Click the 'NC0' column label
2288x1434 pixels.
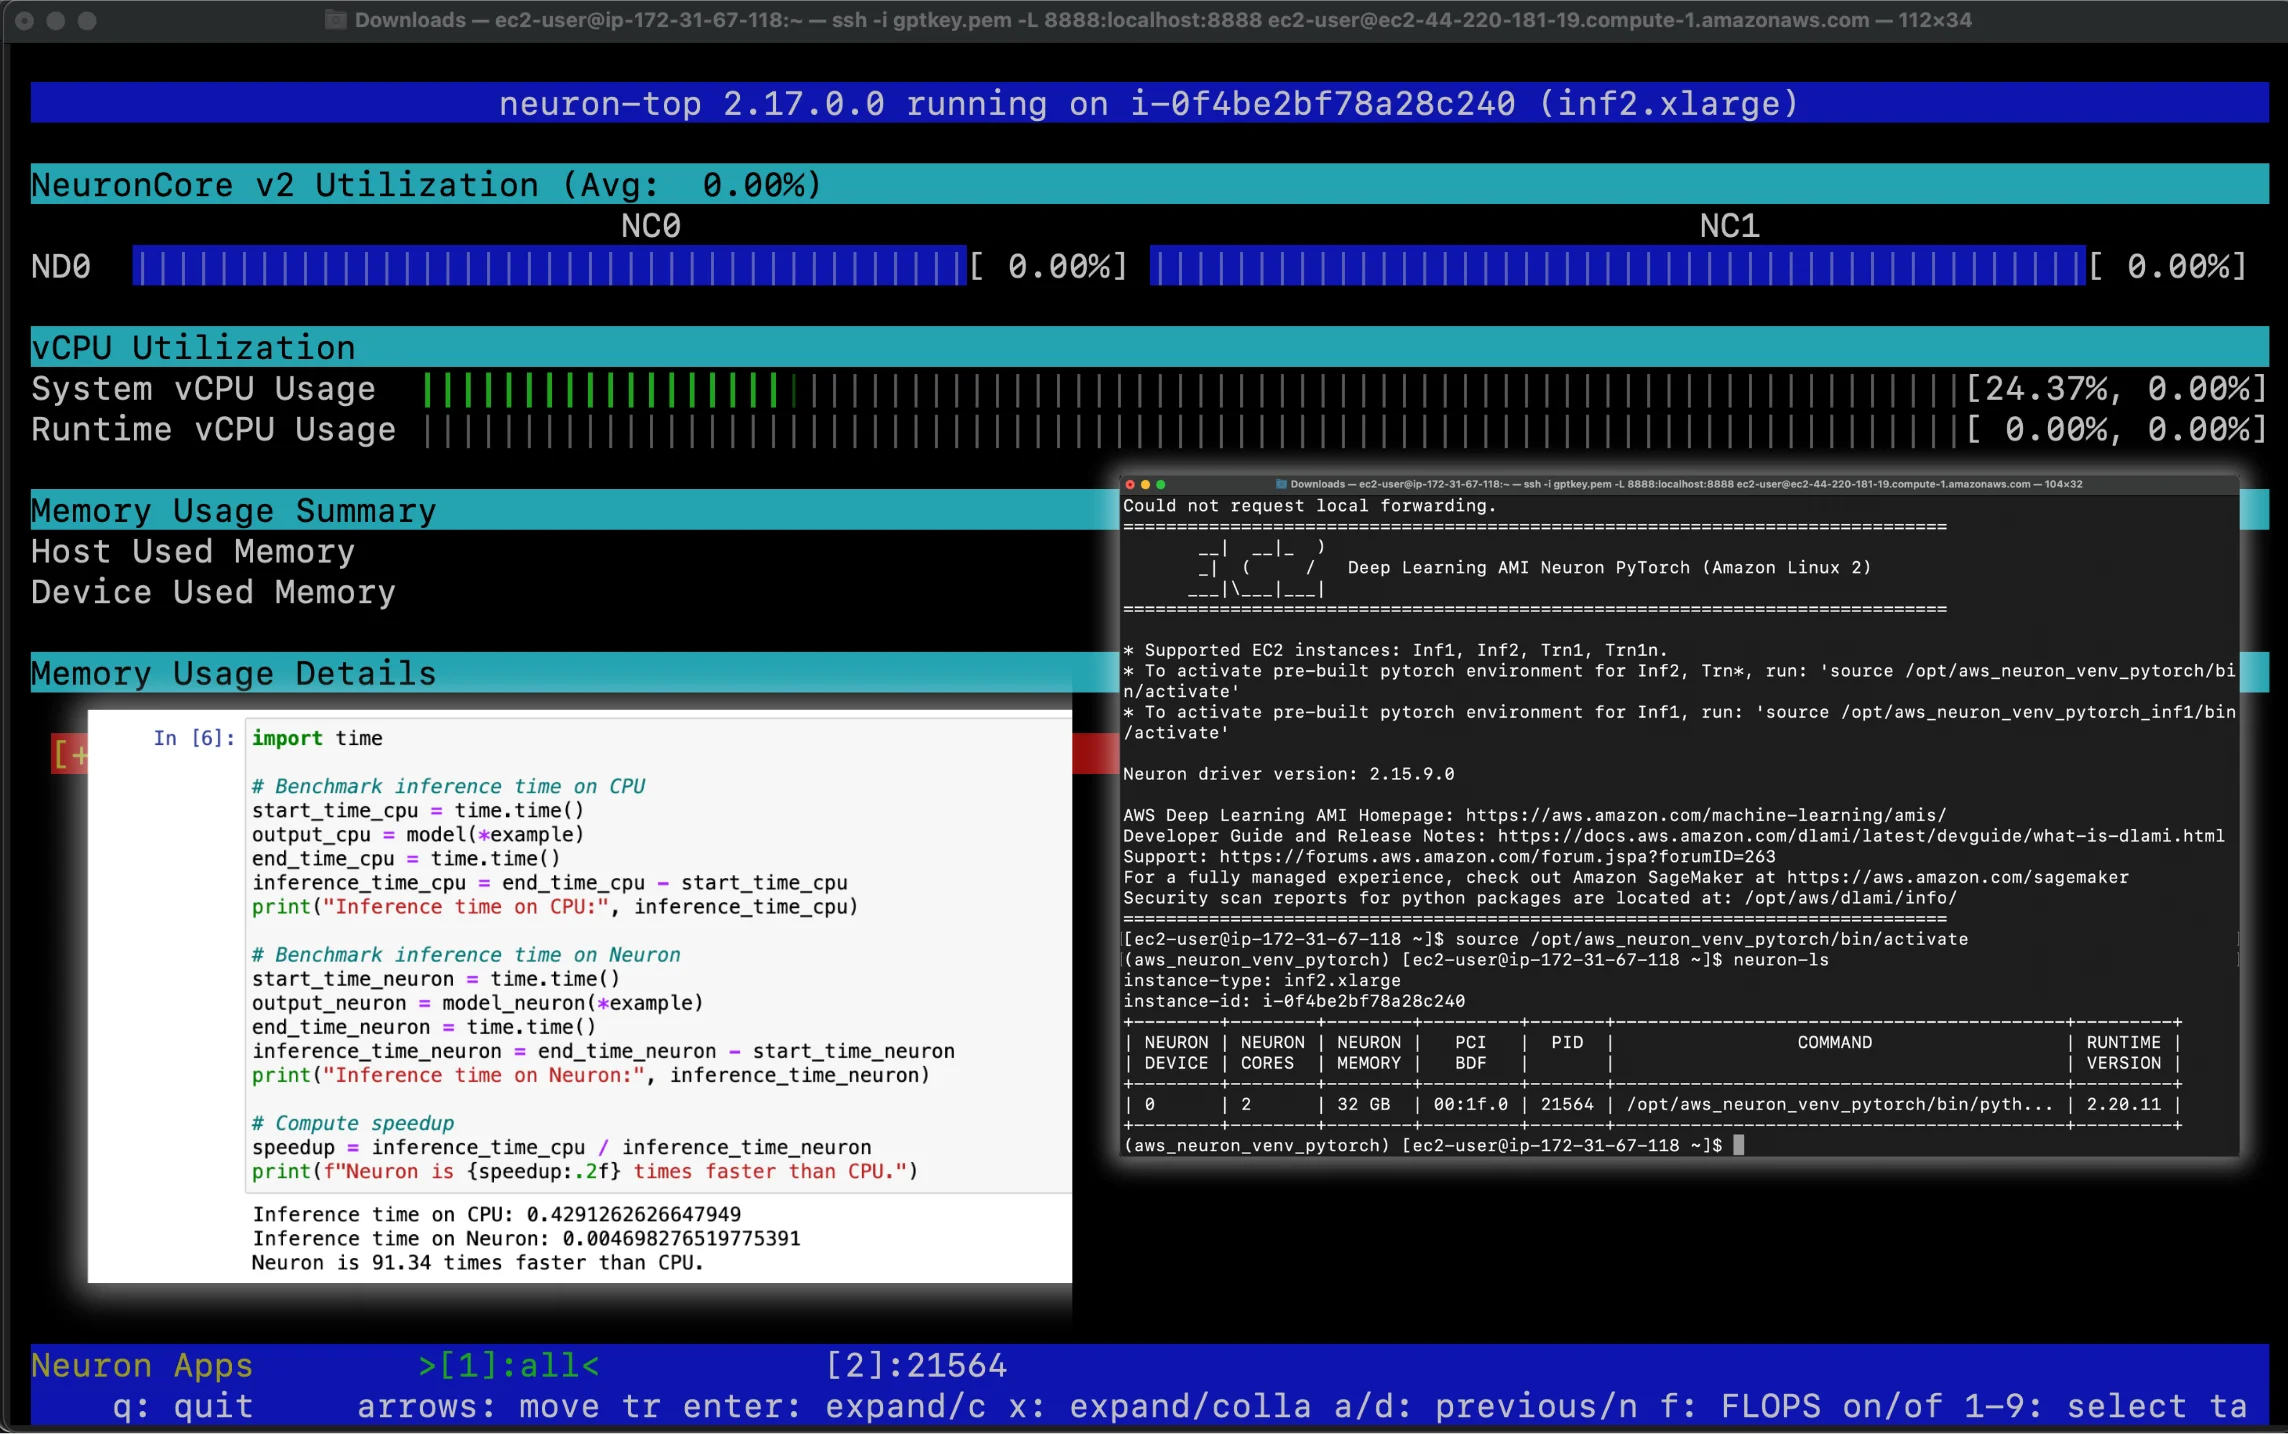(651, 226)
